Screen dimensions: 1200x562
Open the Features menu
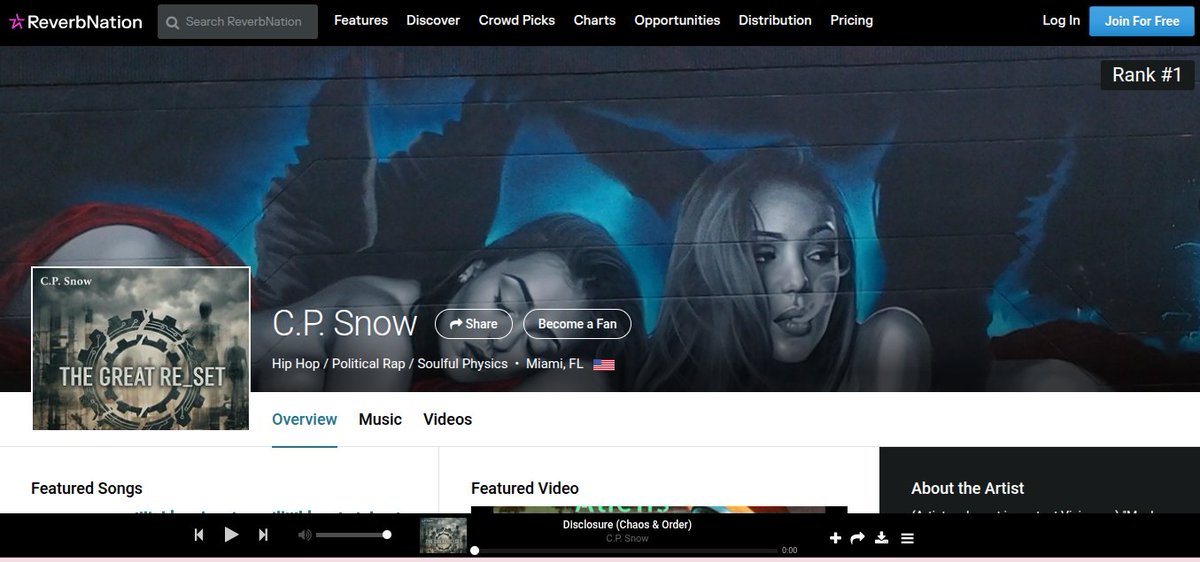pos(361,20)
